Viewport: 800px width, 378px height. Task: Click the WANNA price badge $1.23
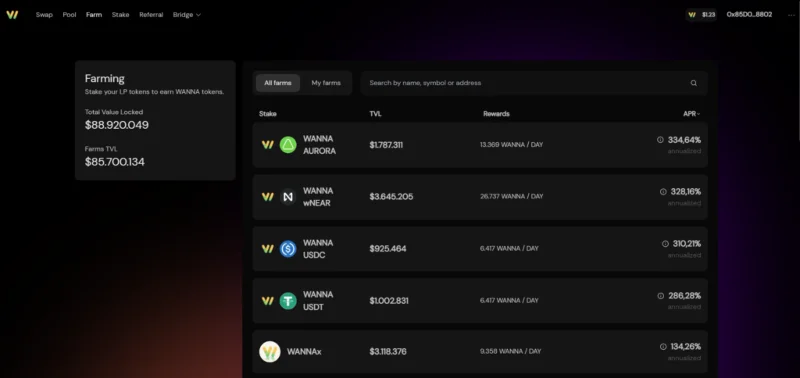702,15
